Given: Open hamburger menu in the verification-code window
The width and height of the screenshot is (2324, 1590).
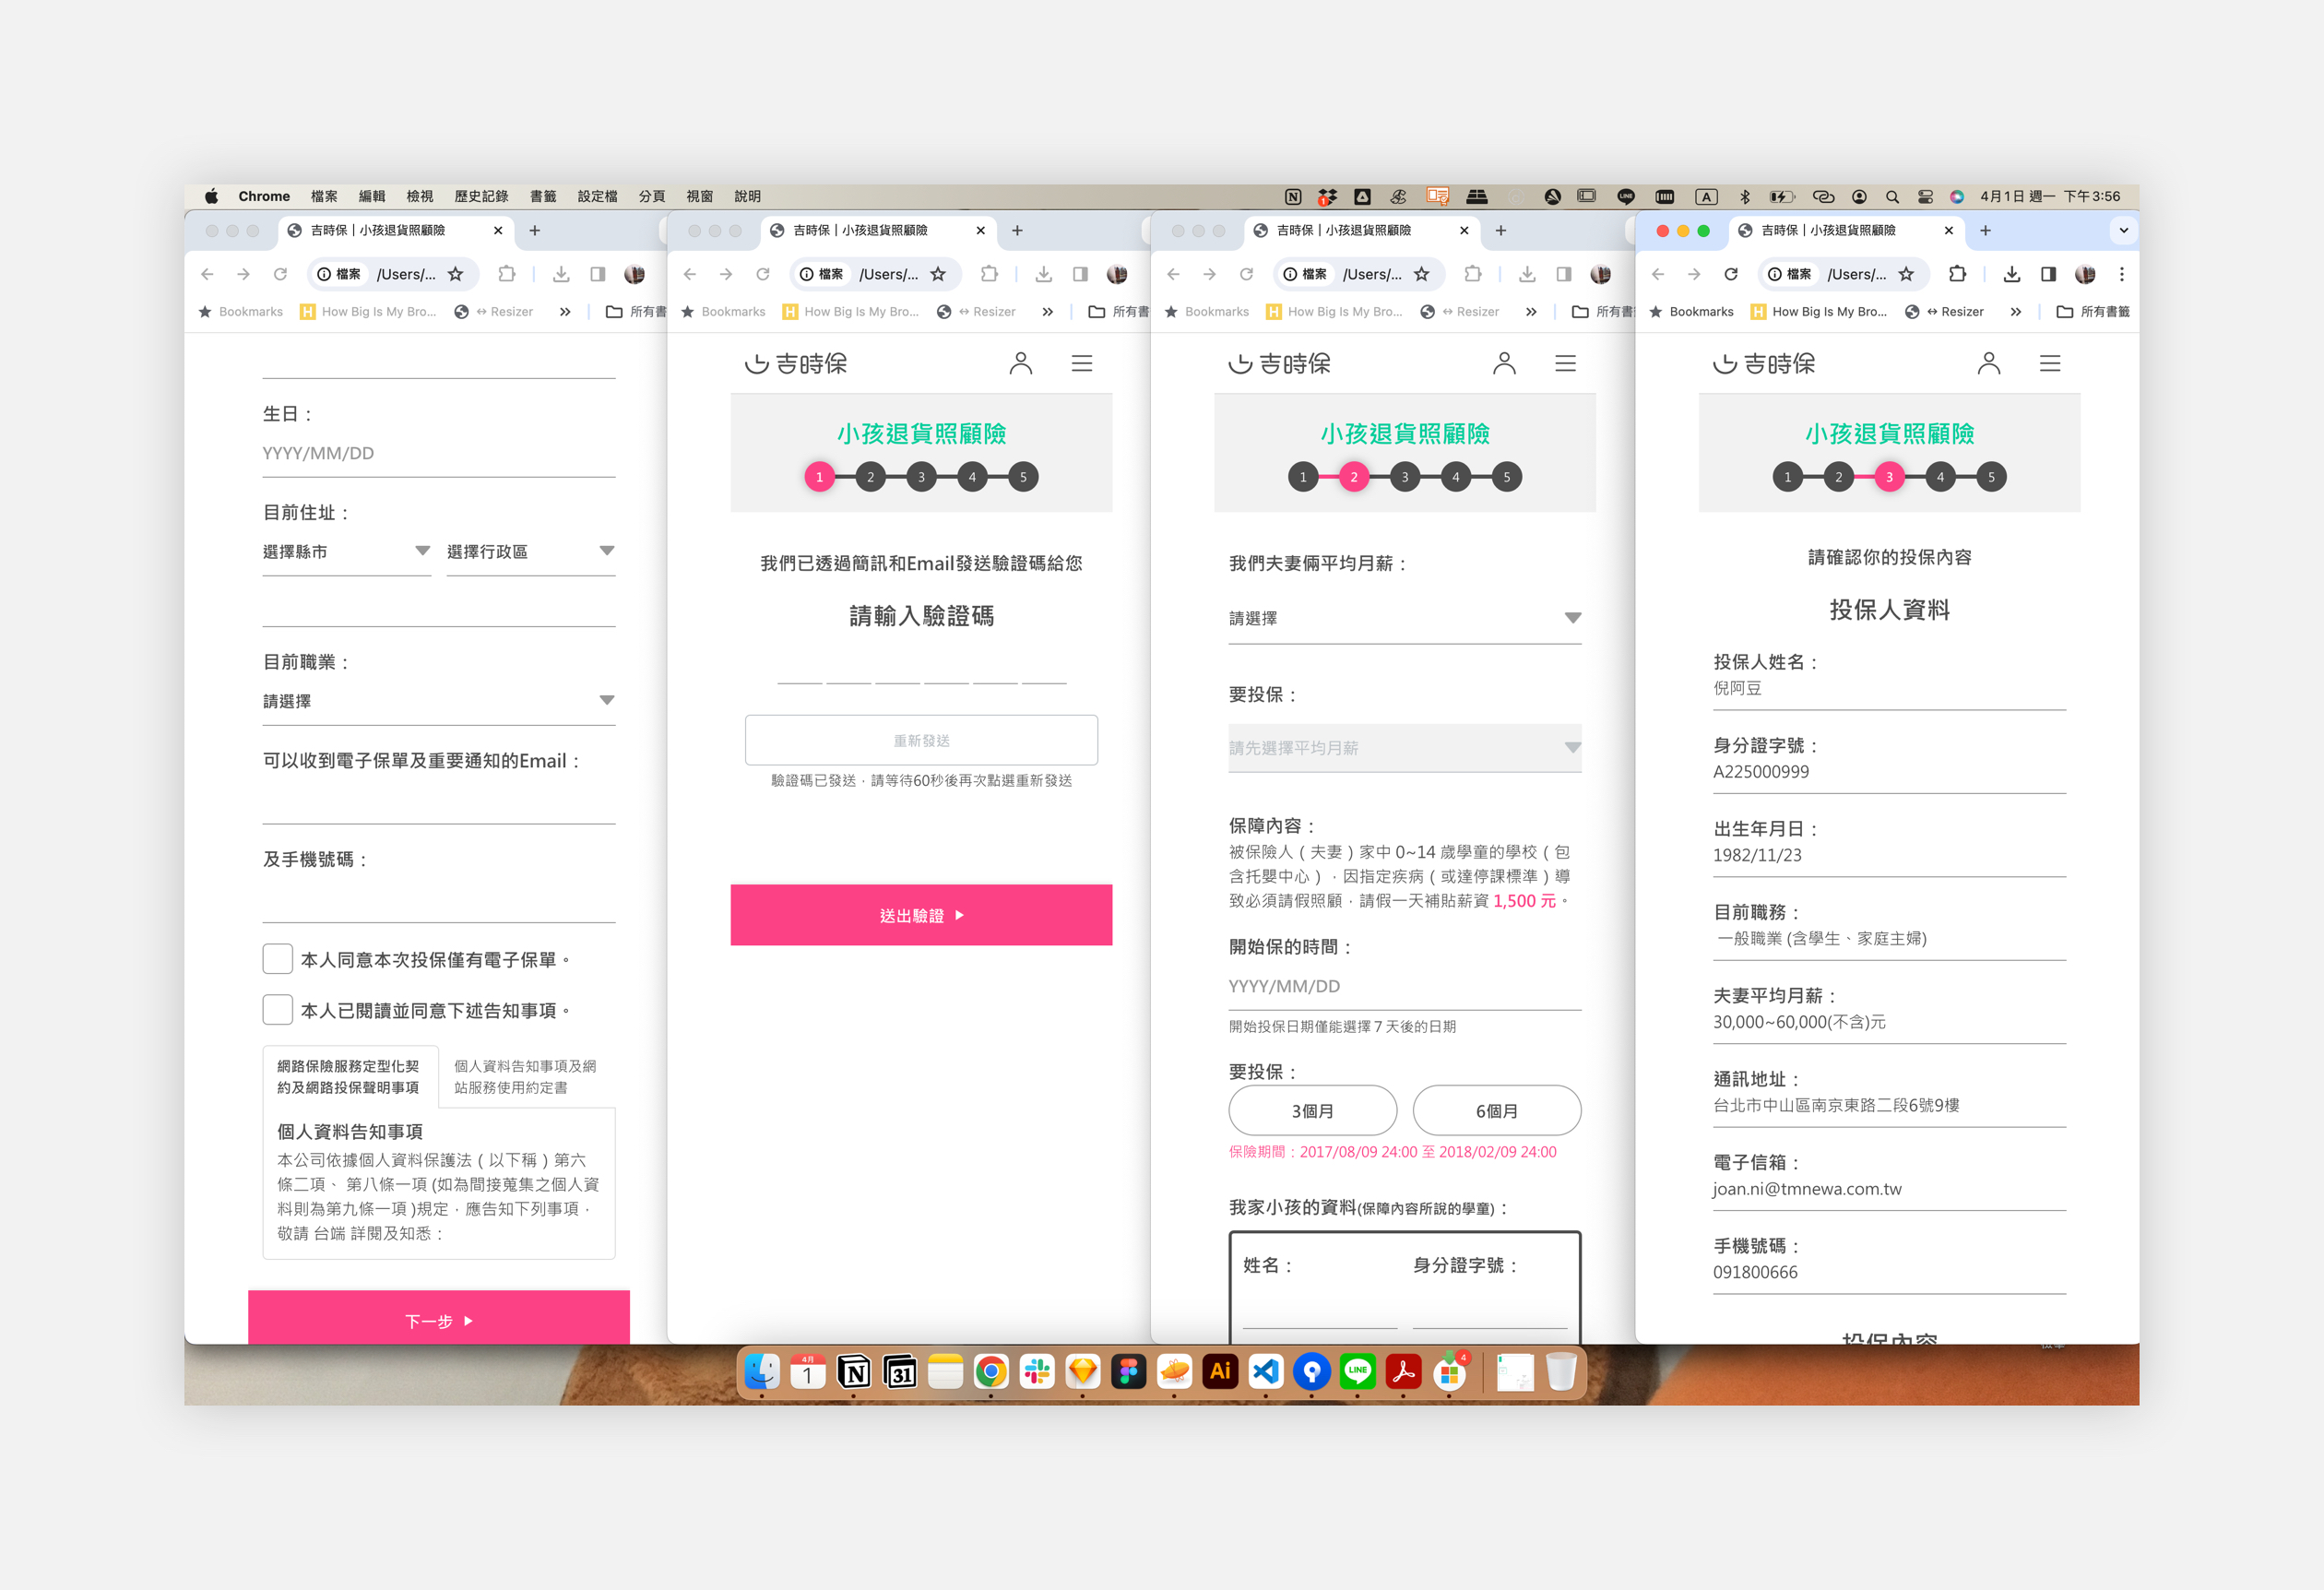Looking at the screenshot, I should tap(1082, 363).
